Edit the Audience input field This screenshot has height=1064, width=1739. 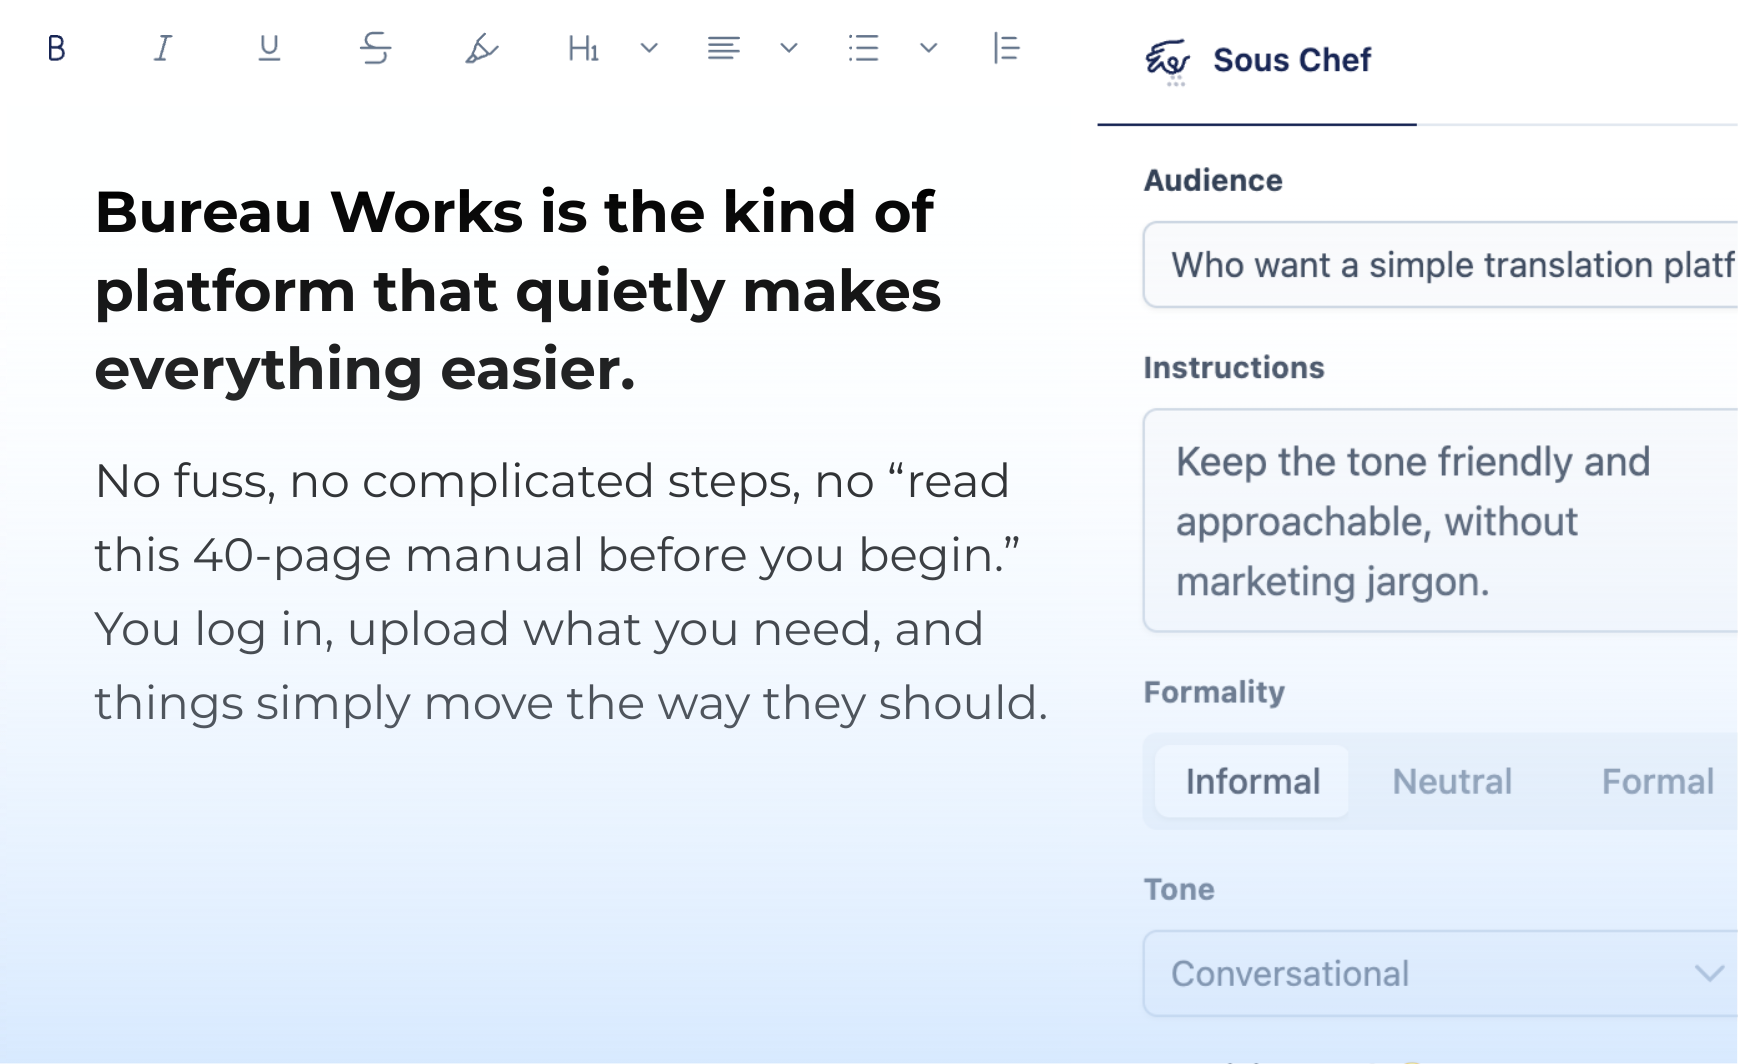coord(1440,265)
